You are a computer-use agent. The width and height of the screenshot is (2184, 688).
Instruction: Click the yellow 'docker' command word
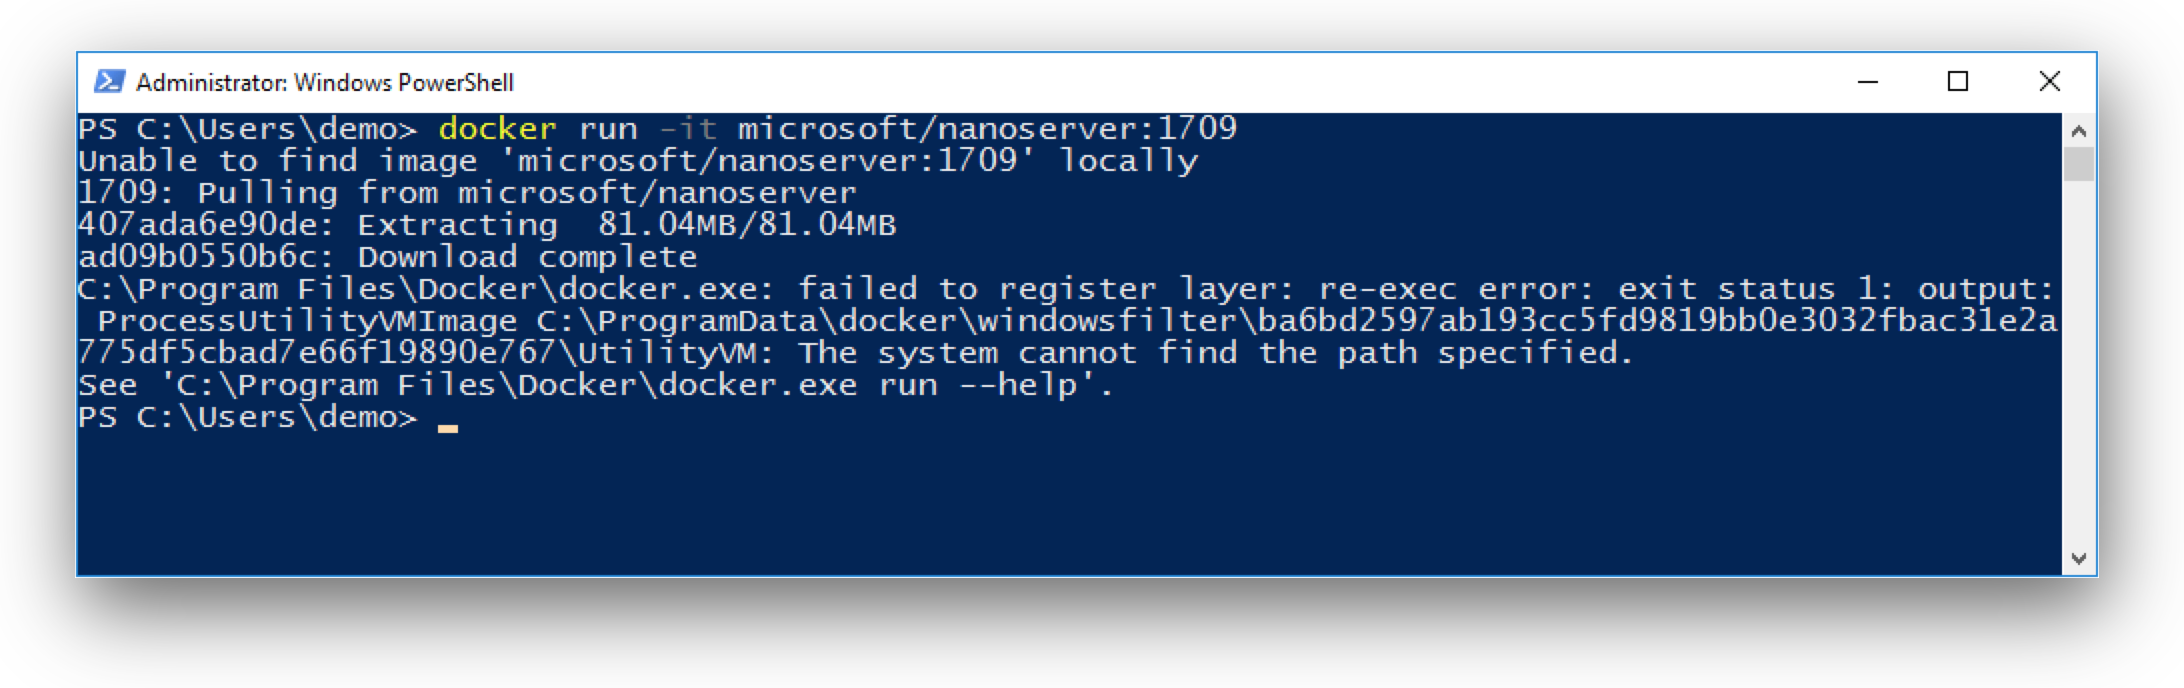tap(497, 129)
